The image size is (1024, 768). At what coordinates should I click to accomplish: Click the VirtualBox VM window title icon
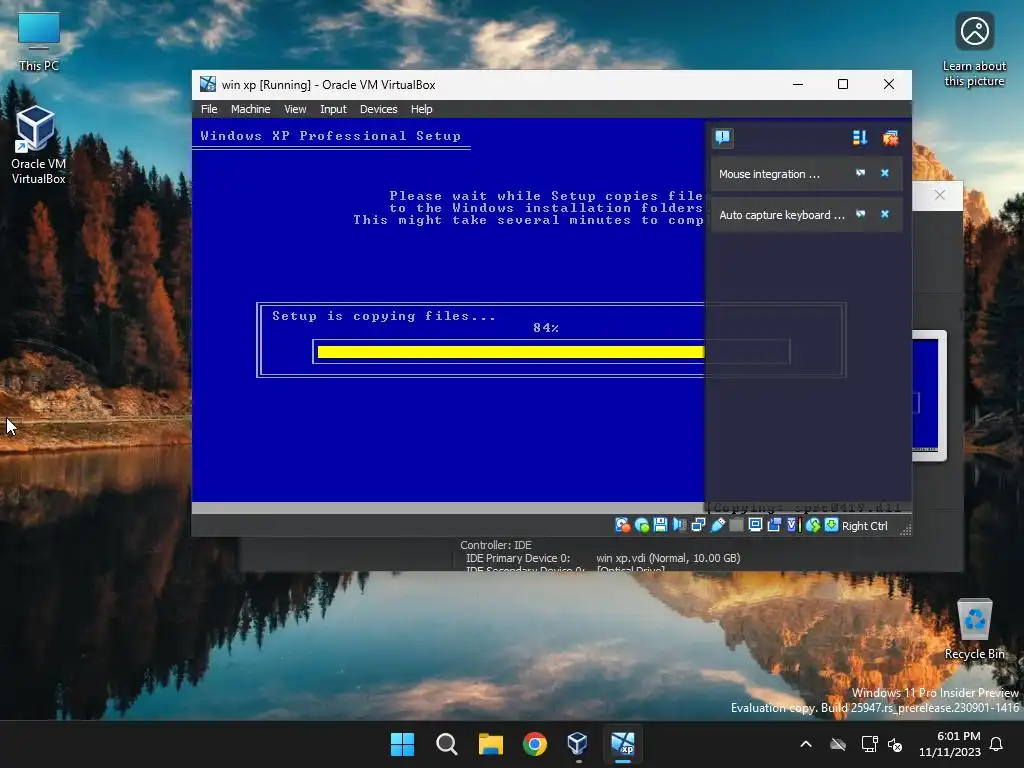click(208, 84)
